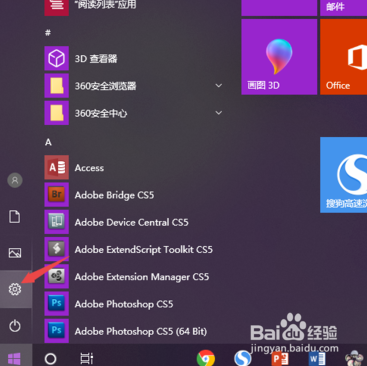
Task: Open the Documents sidebar icon
Action: point(15,217)
